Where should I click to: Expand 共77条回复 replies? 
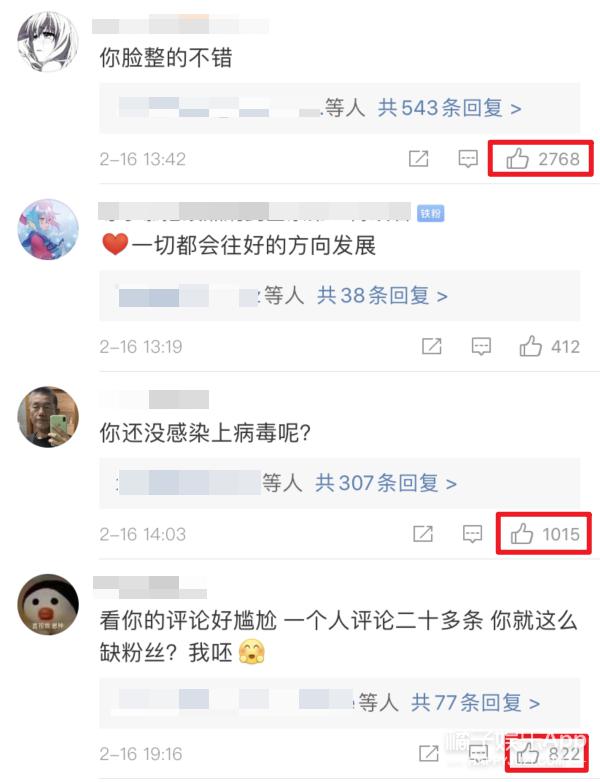[x=475, y=703]
